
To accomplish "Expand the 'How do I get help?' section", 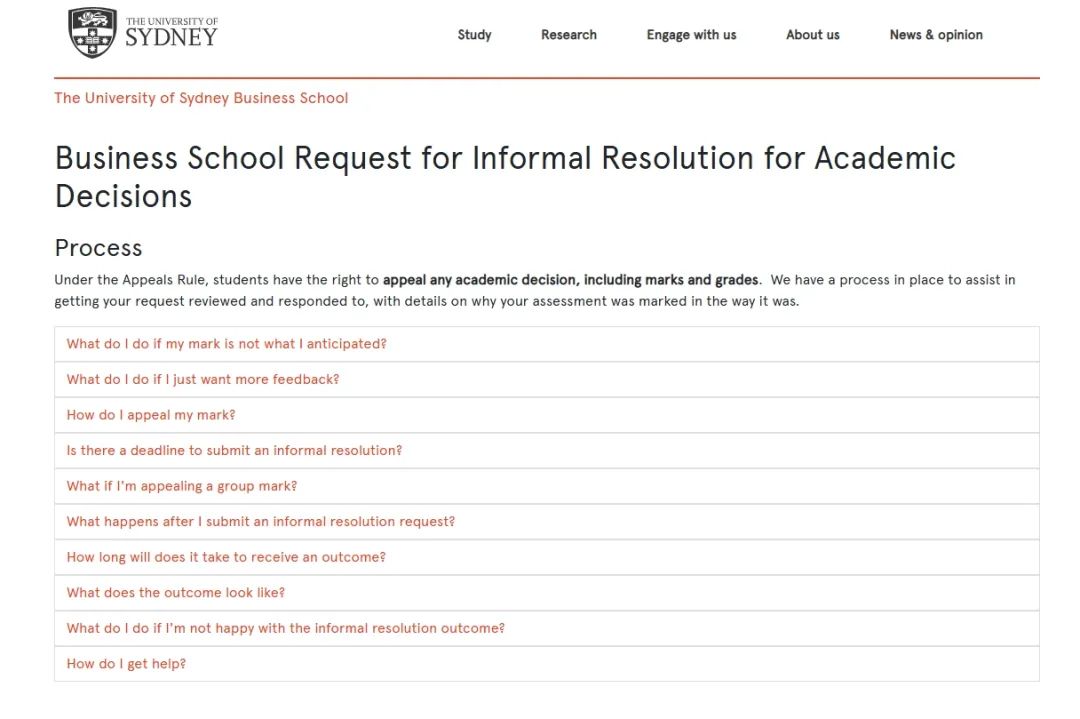I will pyautogui.click(x=547, y=664).
